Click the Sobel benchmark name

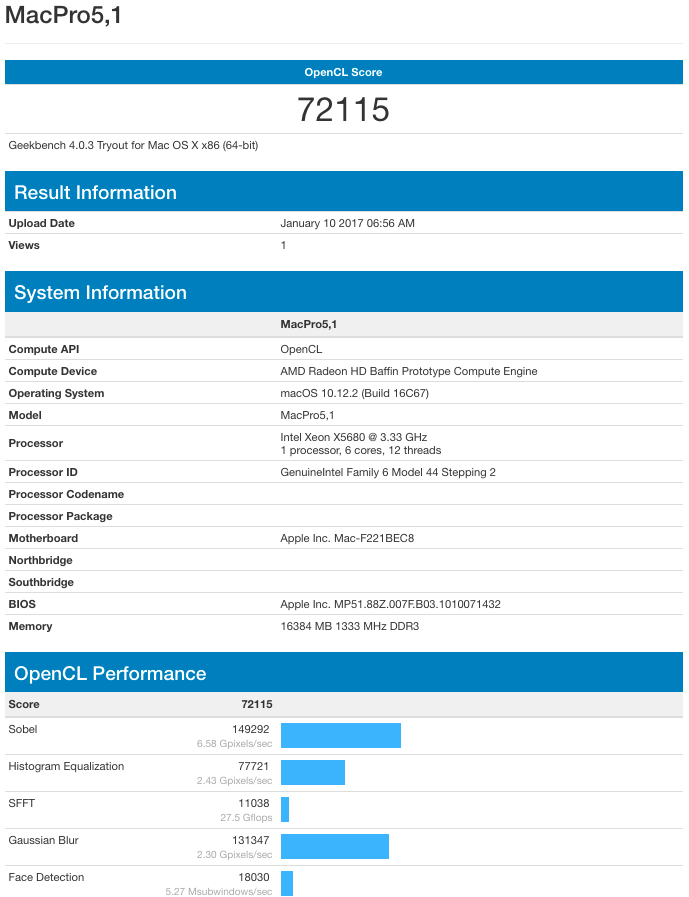point(23,729)
